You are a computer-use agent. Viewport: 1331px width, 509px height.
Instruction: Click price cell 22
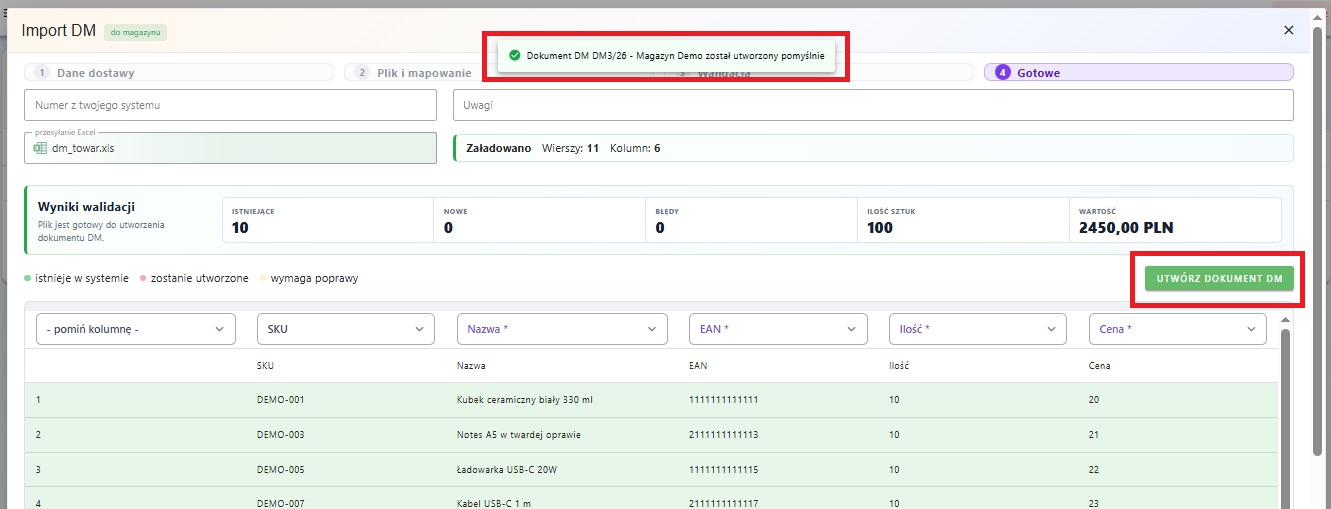pos(1094,469)
